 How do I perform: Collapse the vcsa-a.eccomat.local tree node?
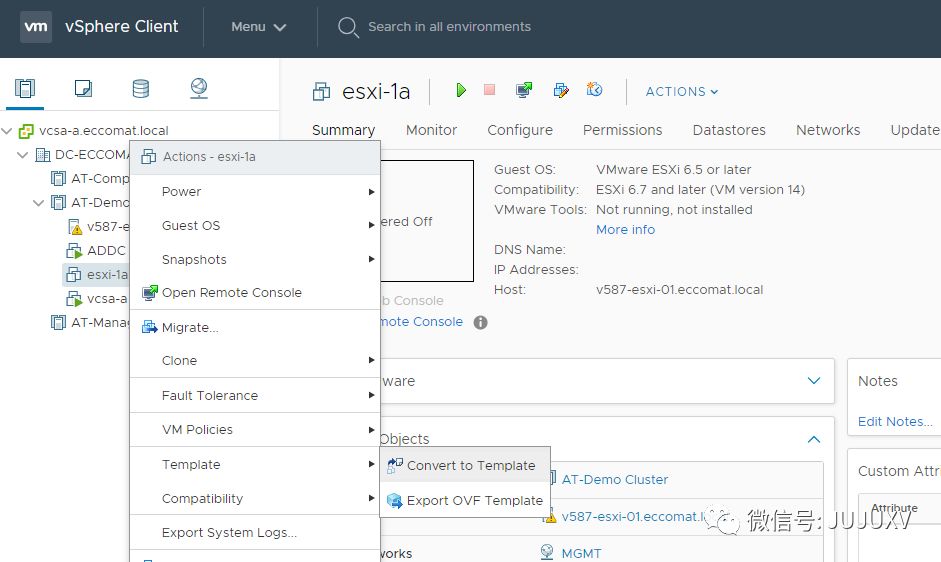pyautogui.click(x=9, y=131)
